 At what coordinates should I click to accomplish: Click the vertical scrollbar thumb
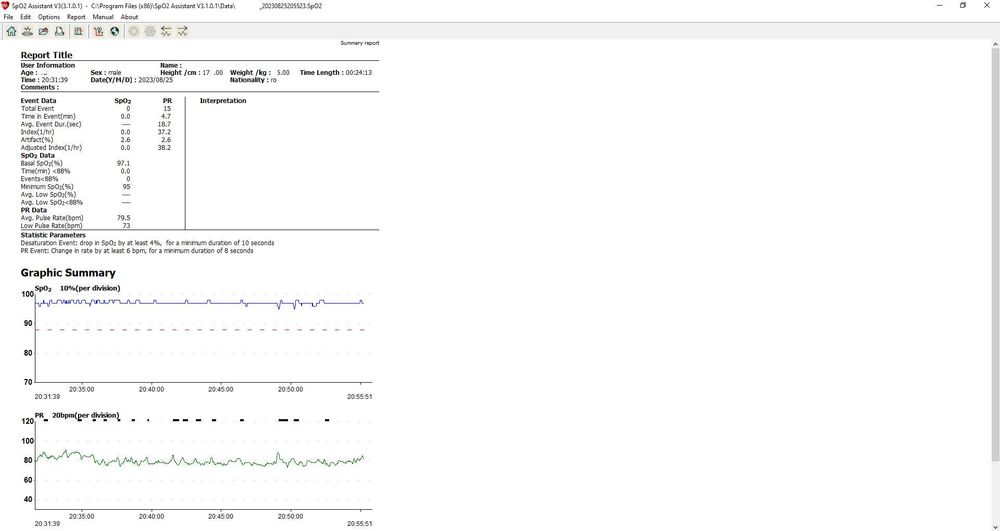click(996, 255)
